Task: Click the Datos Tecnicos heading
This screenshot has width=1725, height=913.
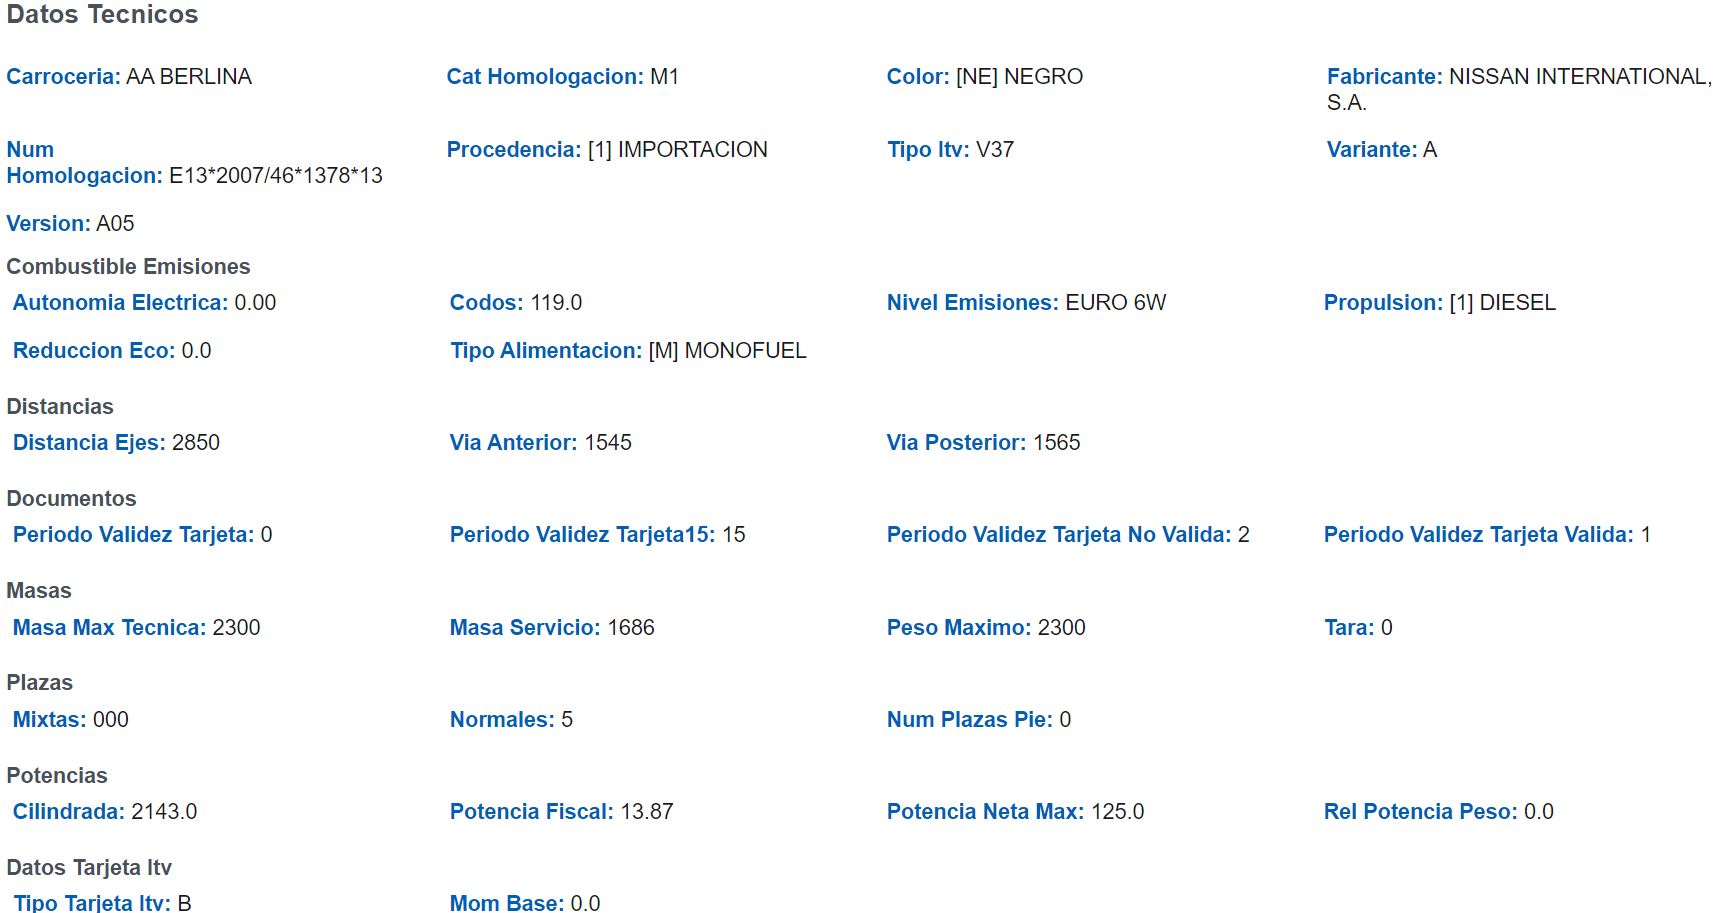Action: [x=102, y=15]
